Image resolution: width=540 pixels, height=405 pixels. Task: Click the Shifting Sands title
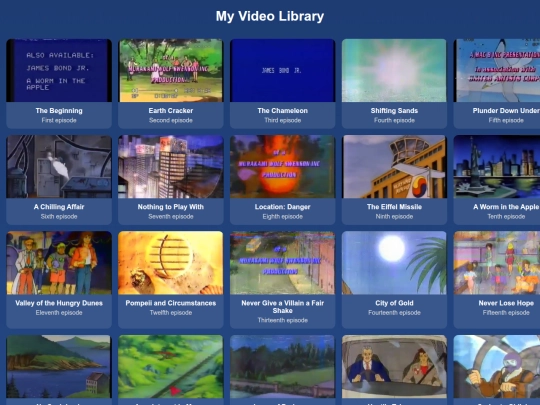(394, 111)
